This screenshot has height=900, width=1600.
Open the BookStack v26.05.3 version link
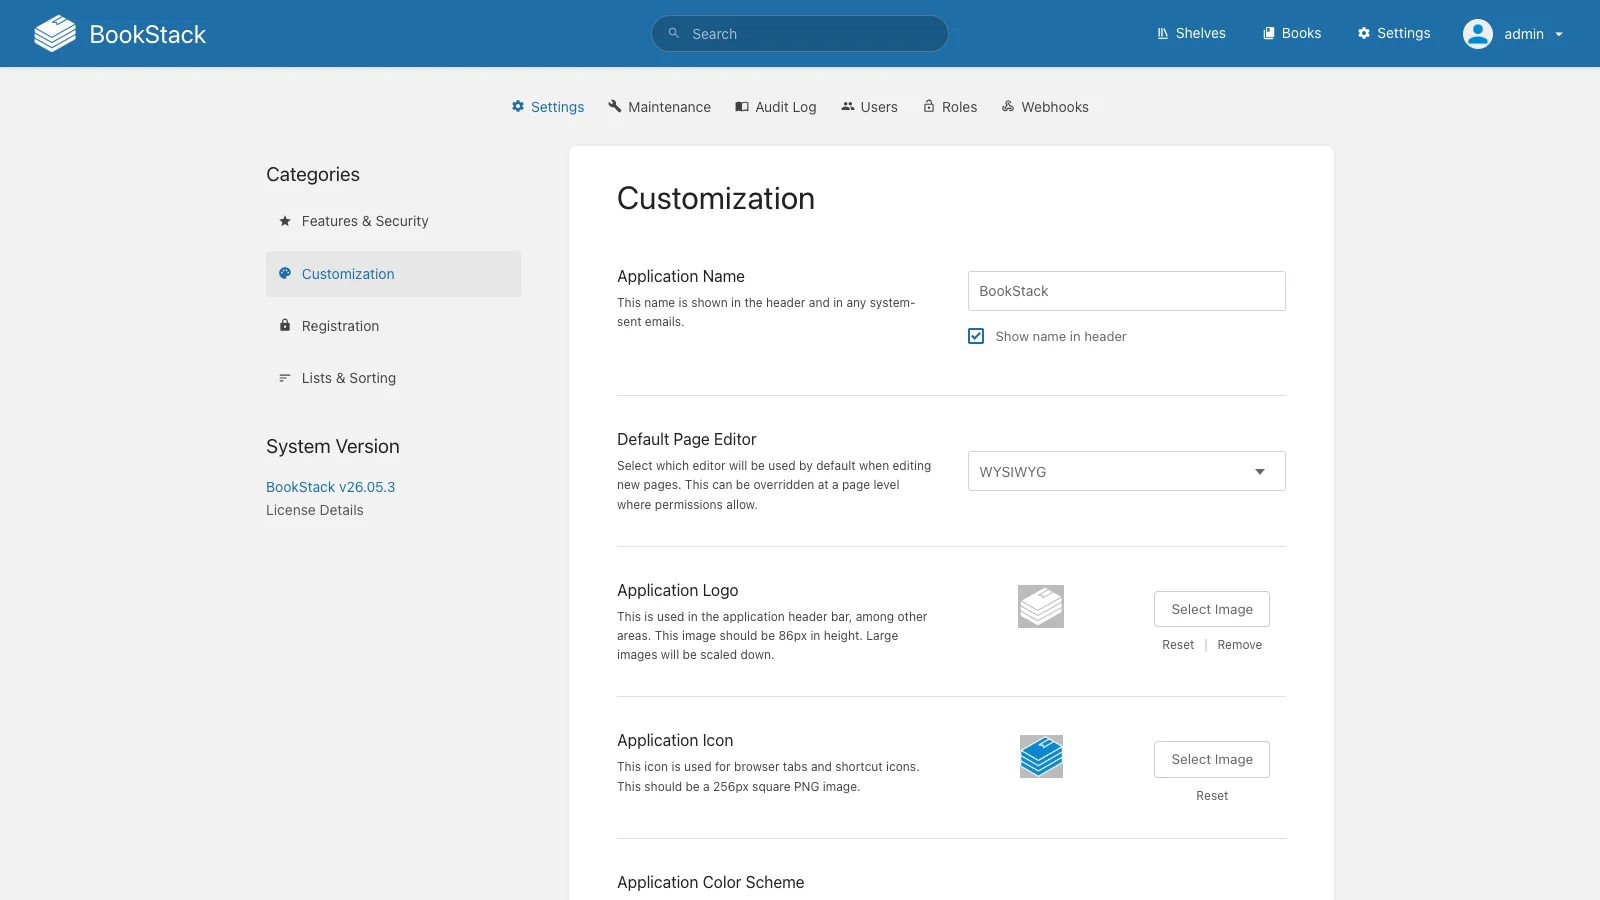(331, 487)
